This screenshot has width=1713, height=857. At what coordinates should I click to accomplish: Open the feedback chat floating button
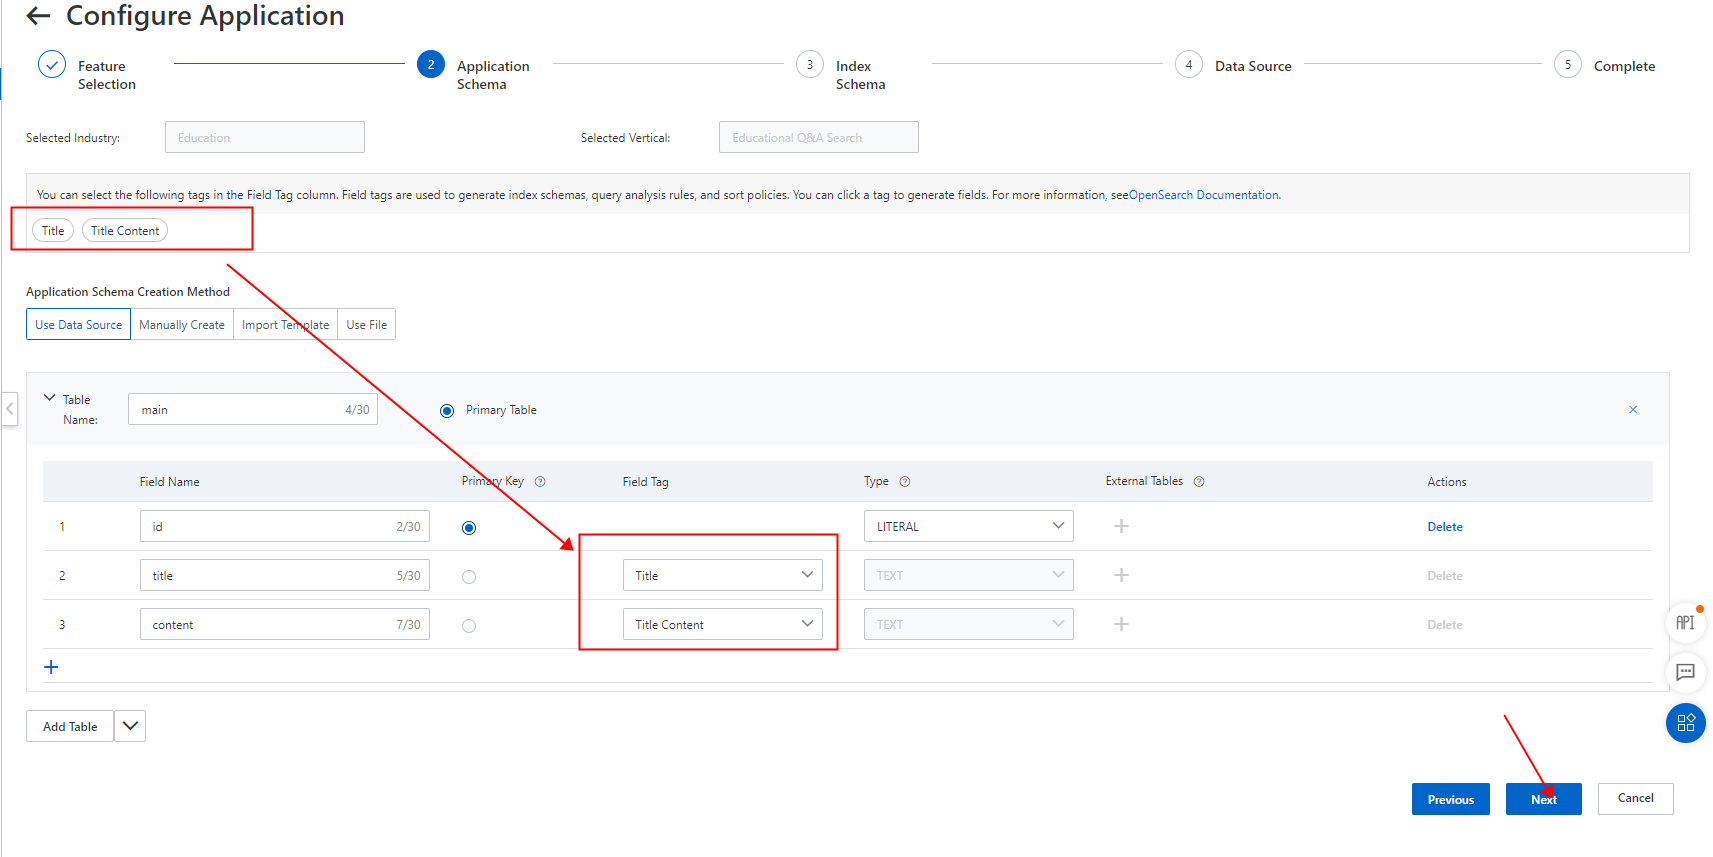coord(1686,672)
